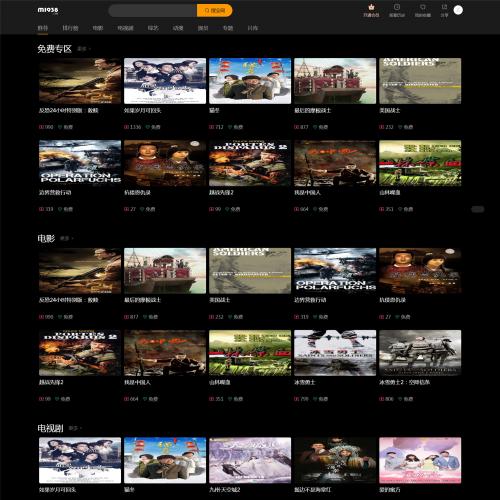Focus the search input field
The width and height of the screenshot is (500, 500).
point(153,11)
